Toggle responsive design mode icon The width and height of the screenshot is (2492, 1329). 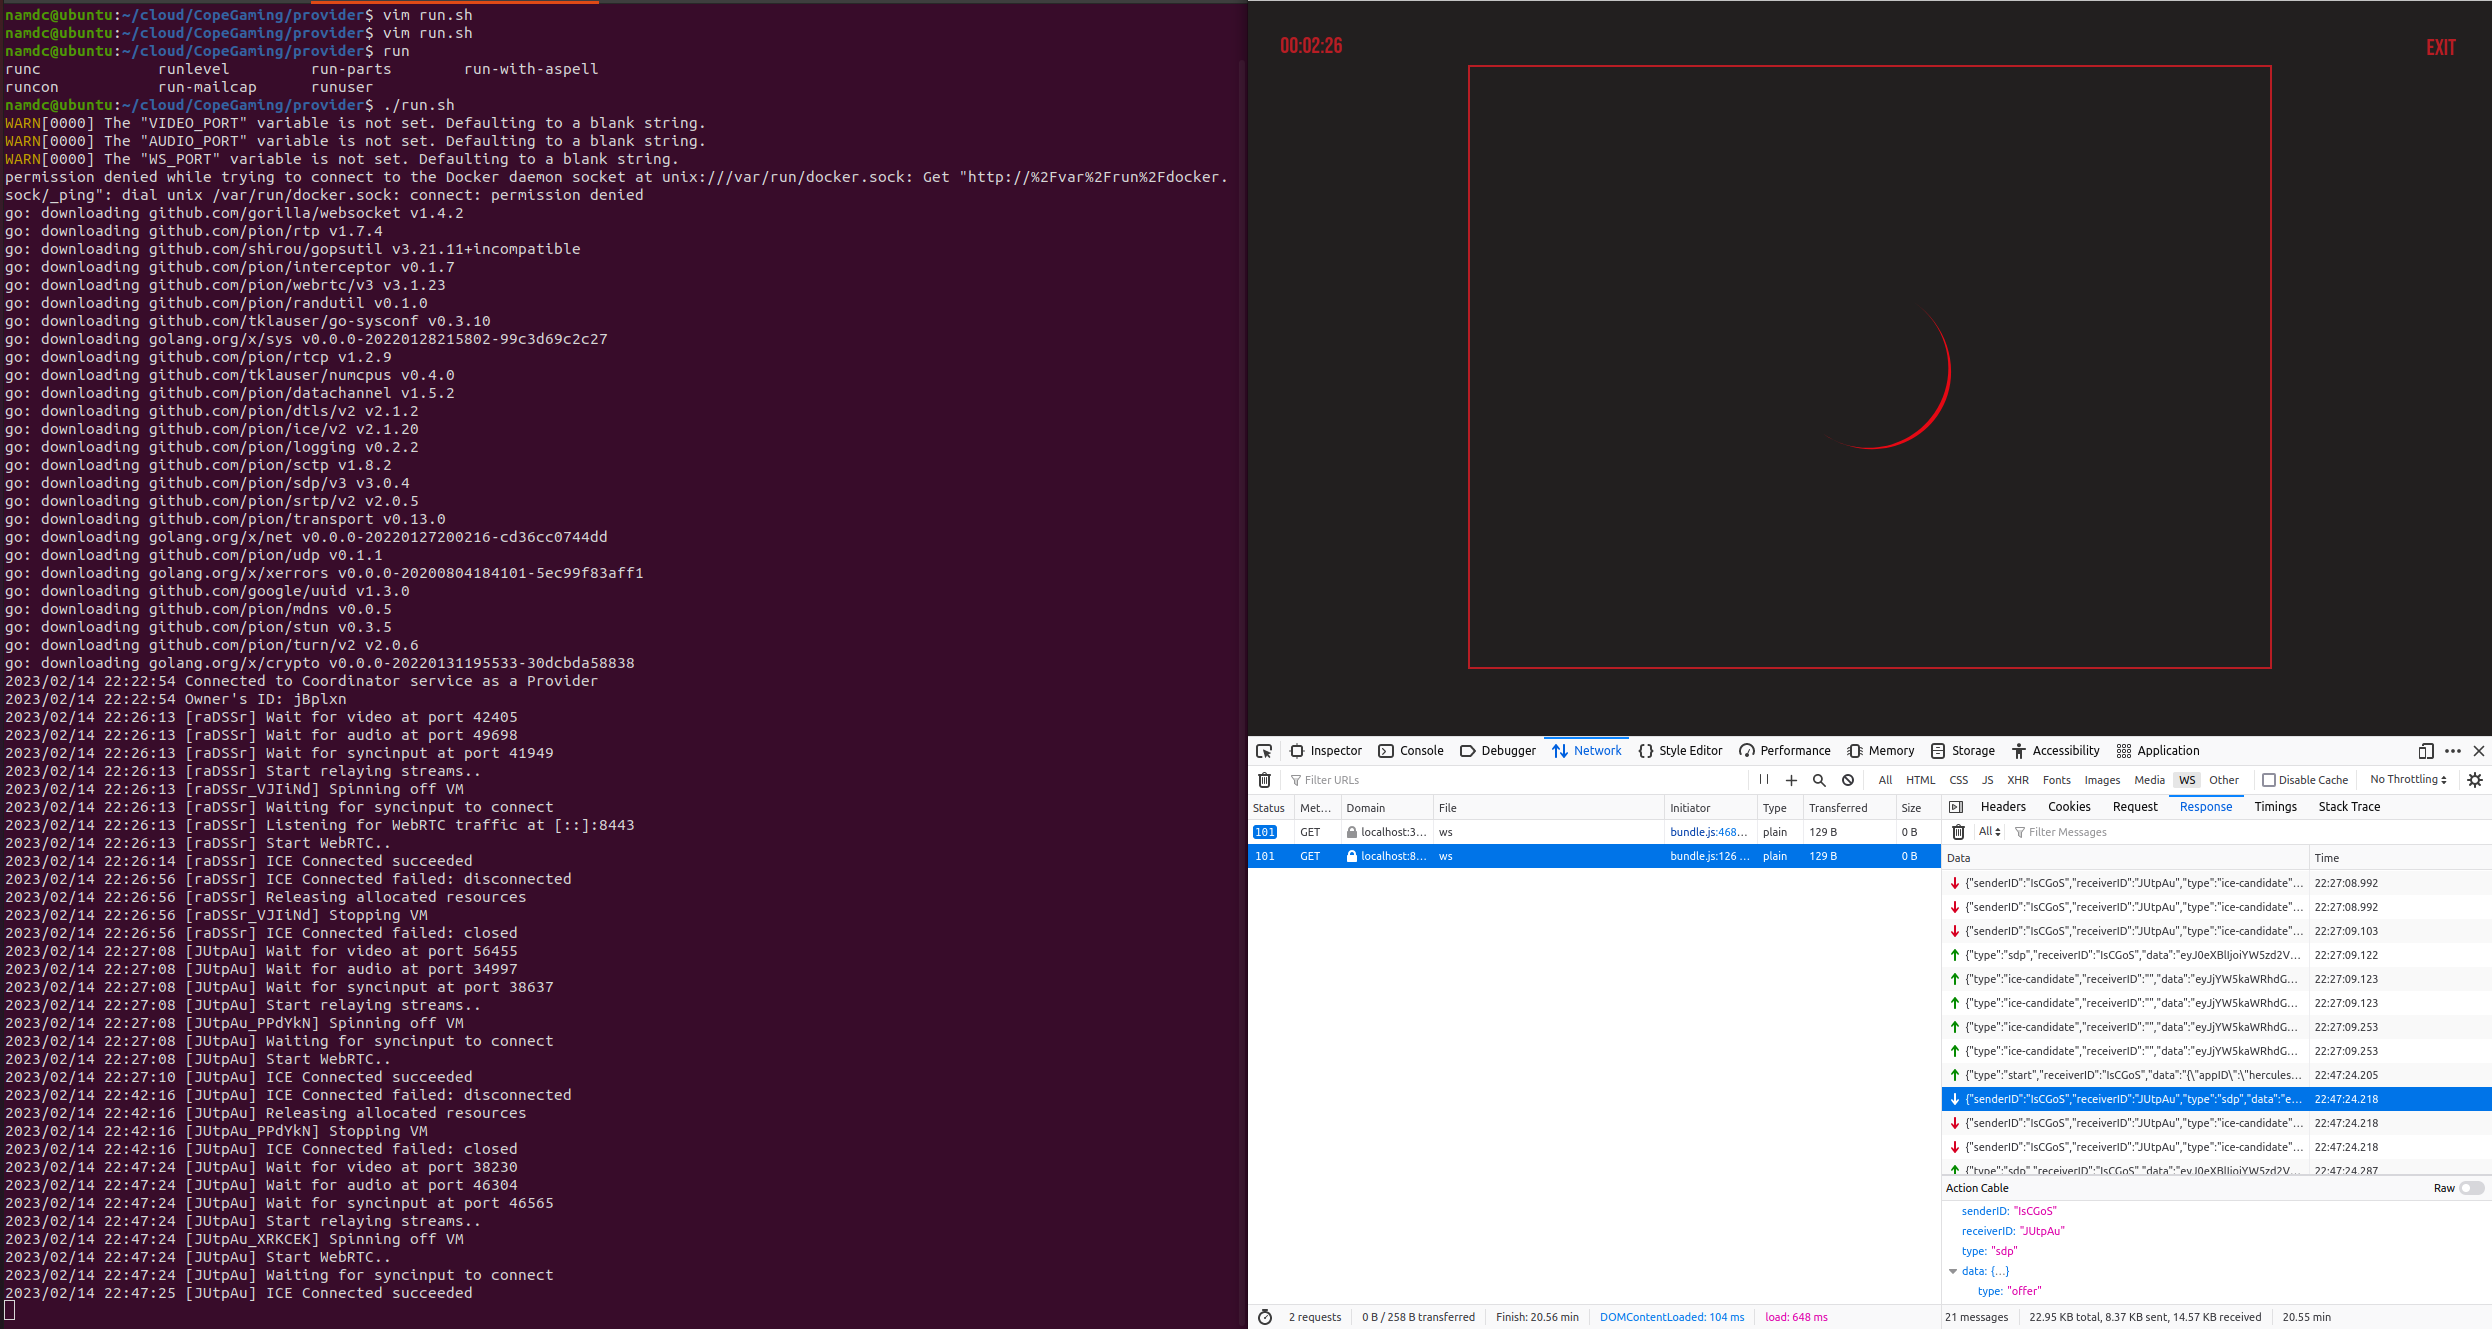pos(2425,751)
